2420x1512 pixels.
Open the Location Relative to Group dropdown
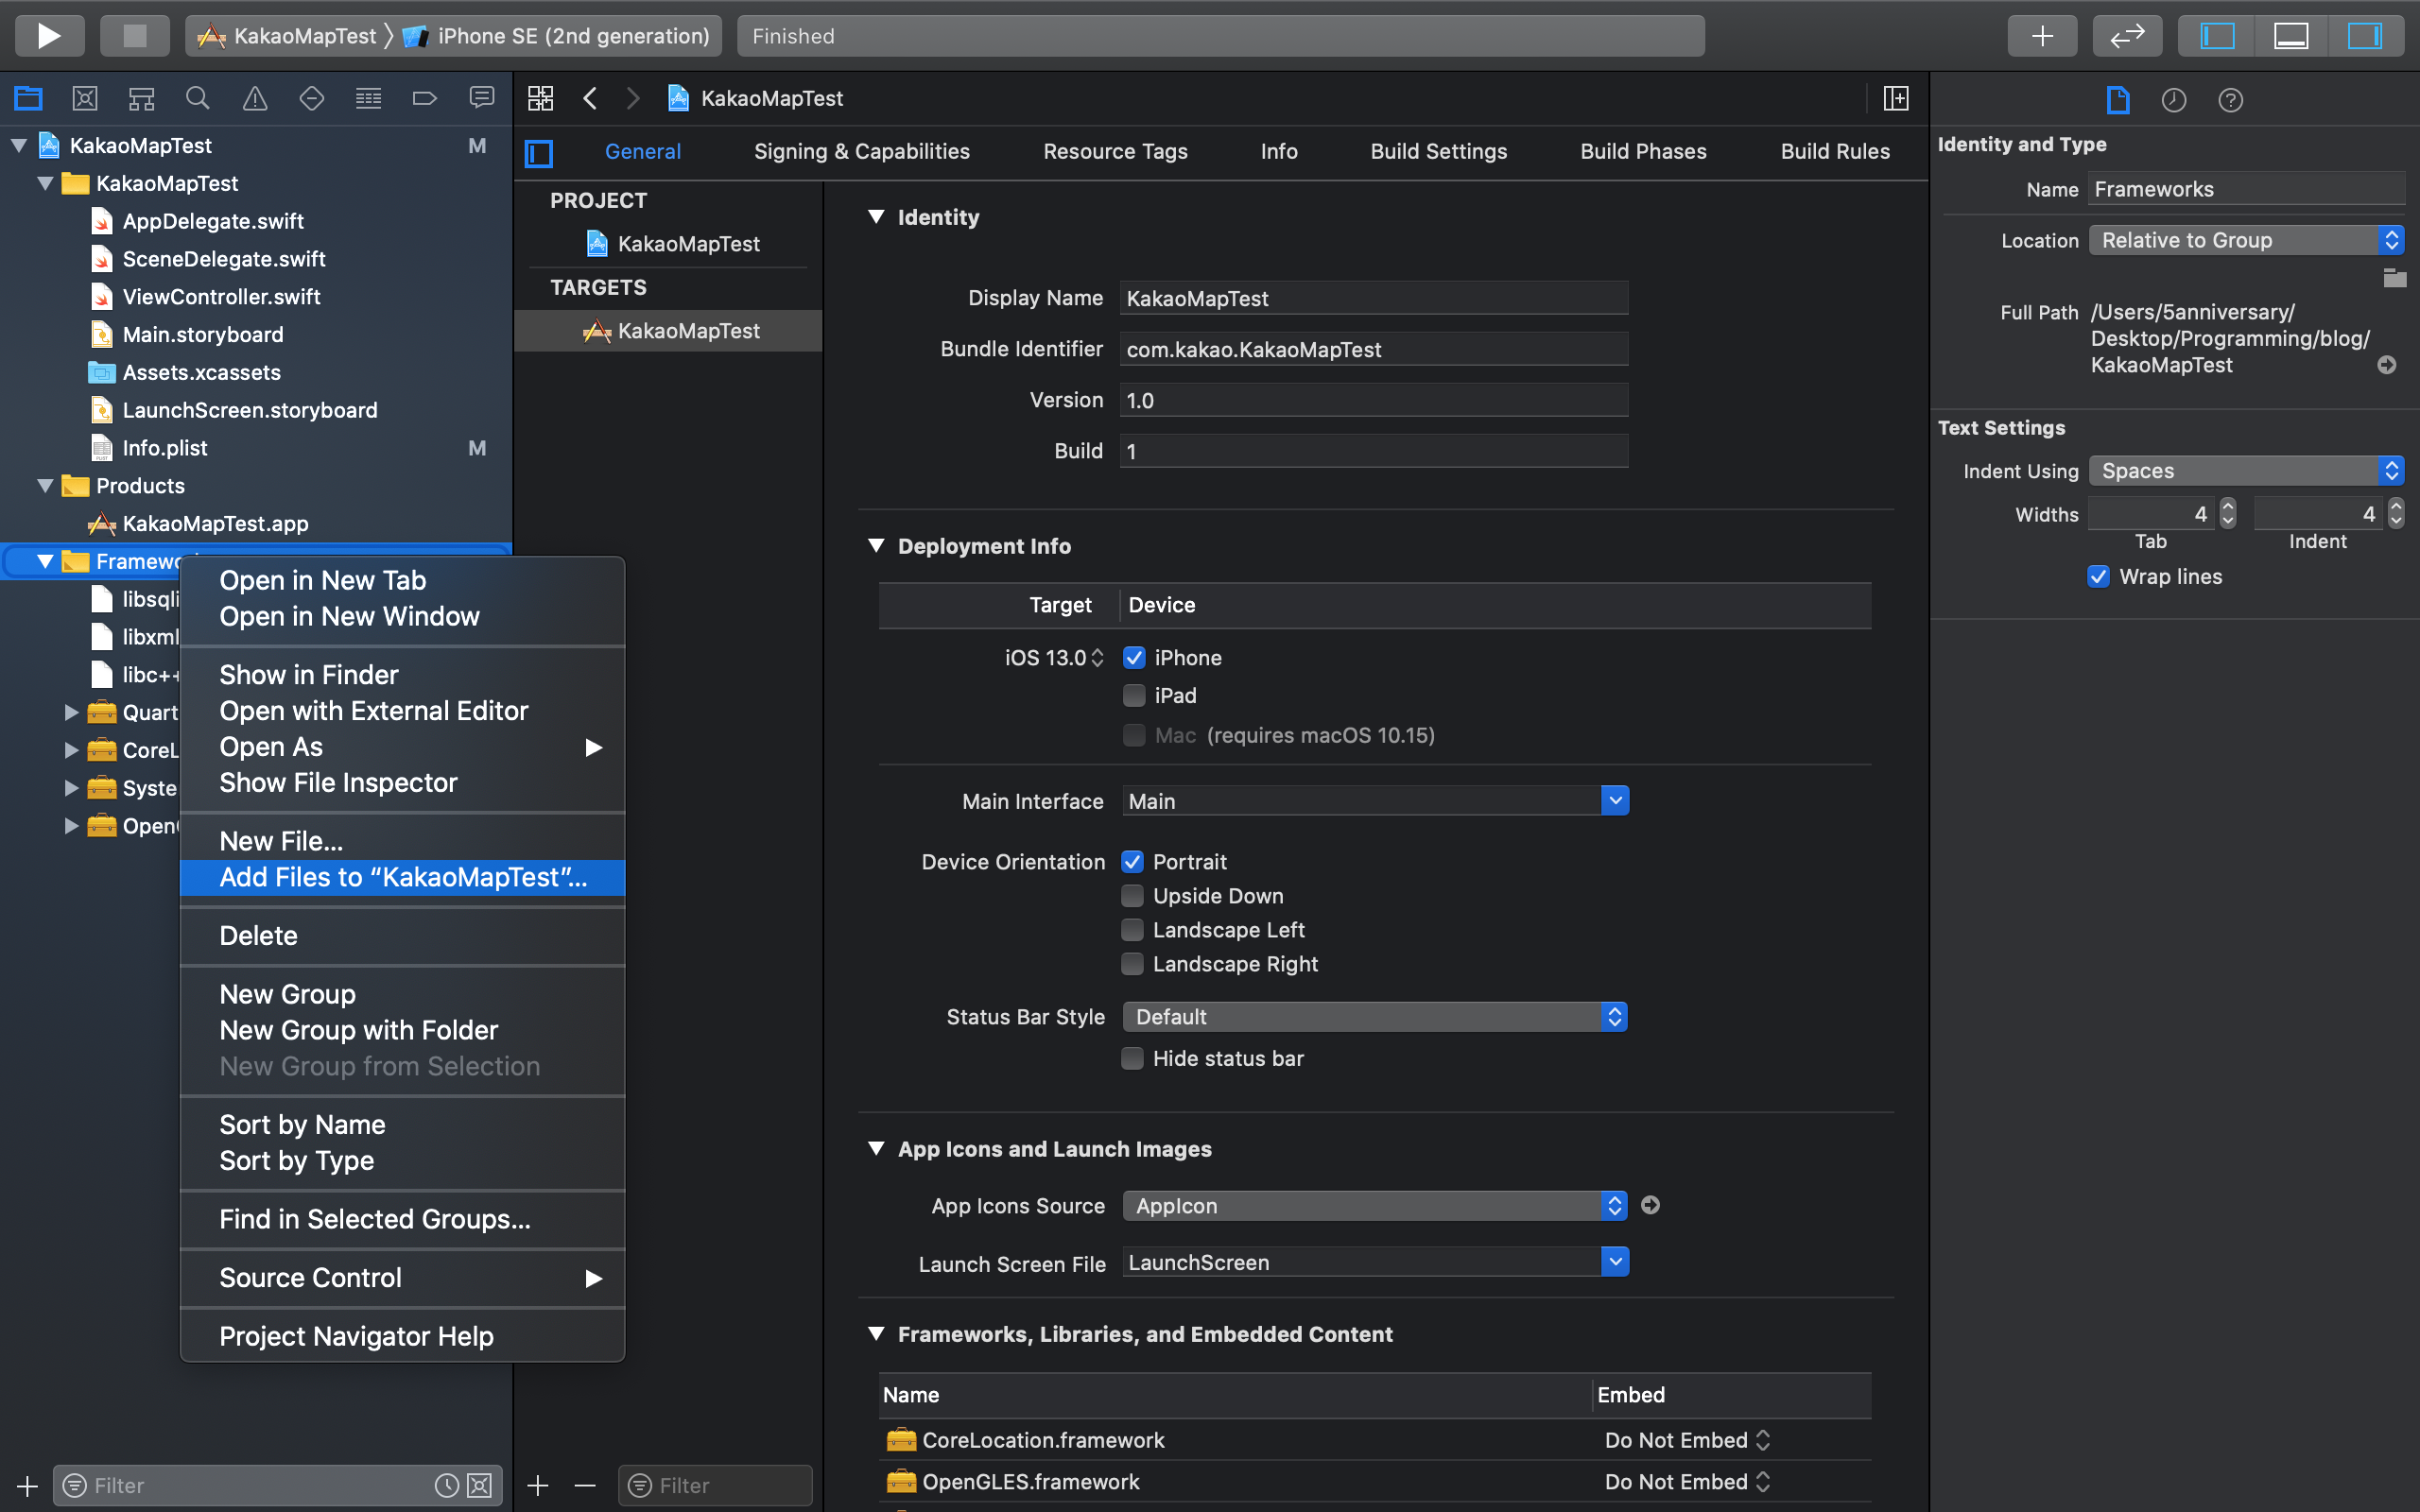(x=2246, y=240)
